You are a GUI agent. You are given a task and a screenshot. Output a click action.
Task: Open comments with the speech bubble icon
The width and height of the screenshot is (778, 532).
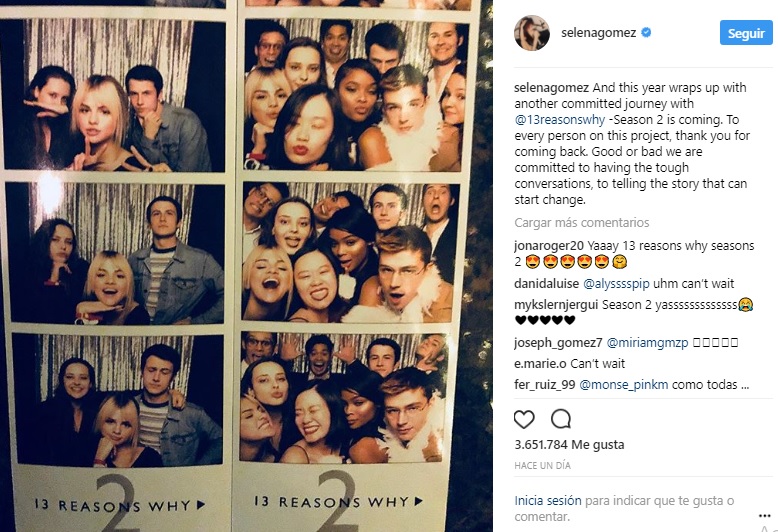pyautogui.click(x=561, y=419)
